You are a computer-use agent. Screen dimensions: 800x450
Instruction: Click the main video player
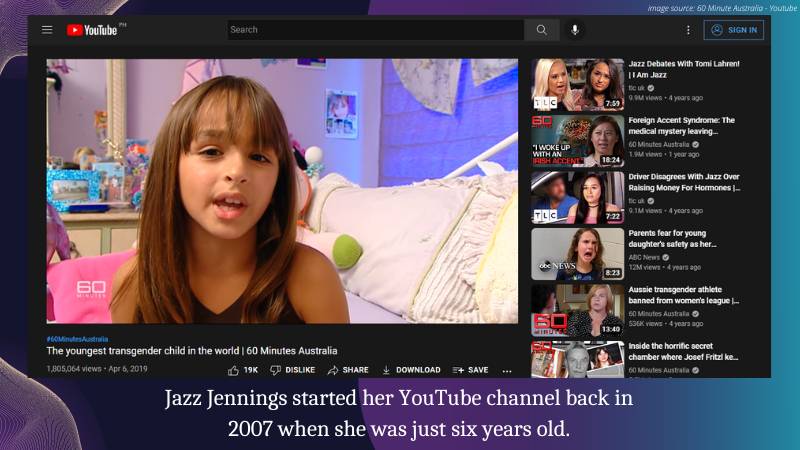(282, 190)
